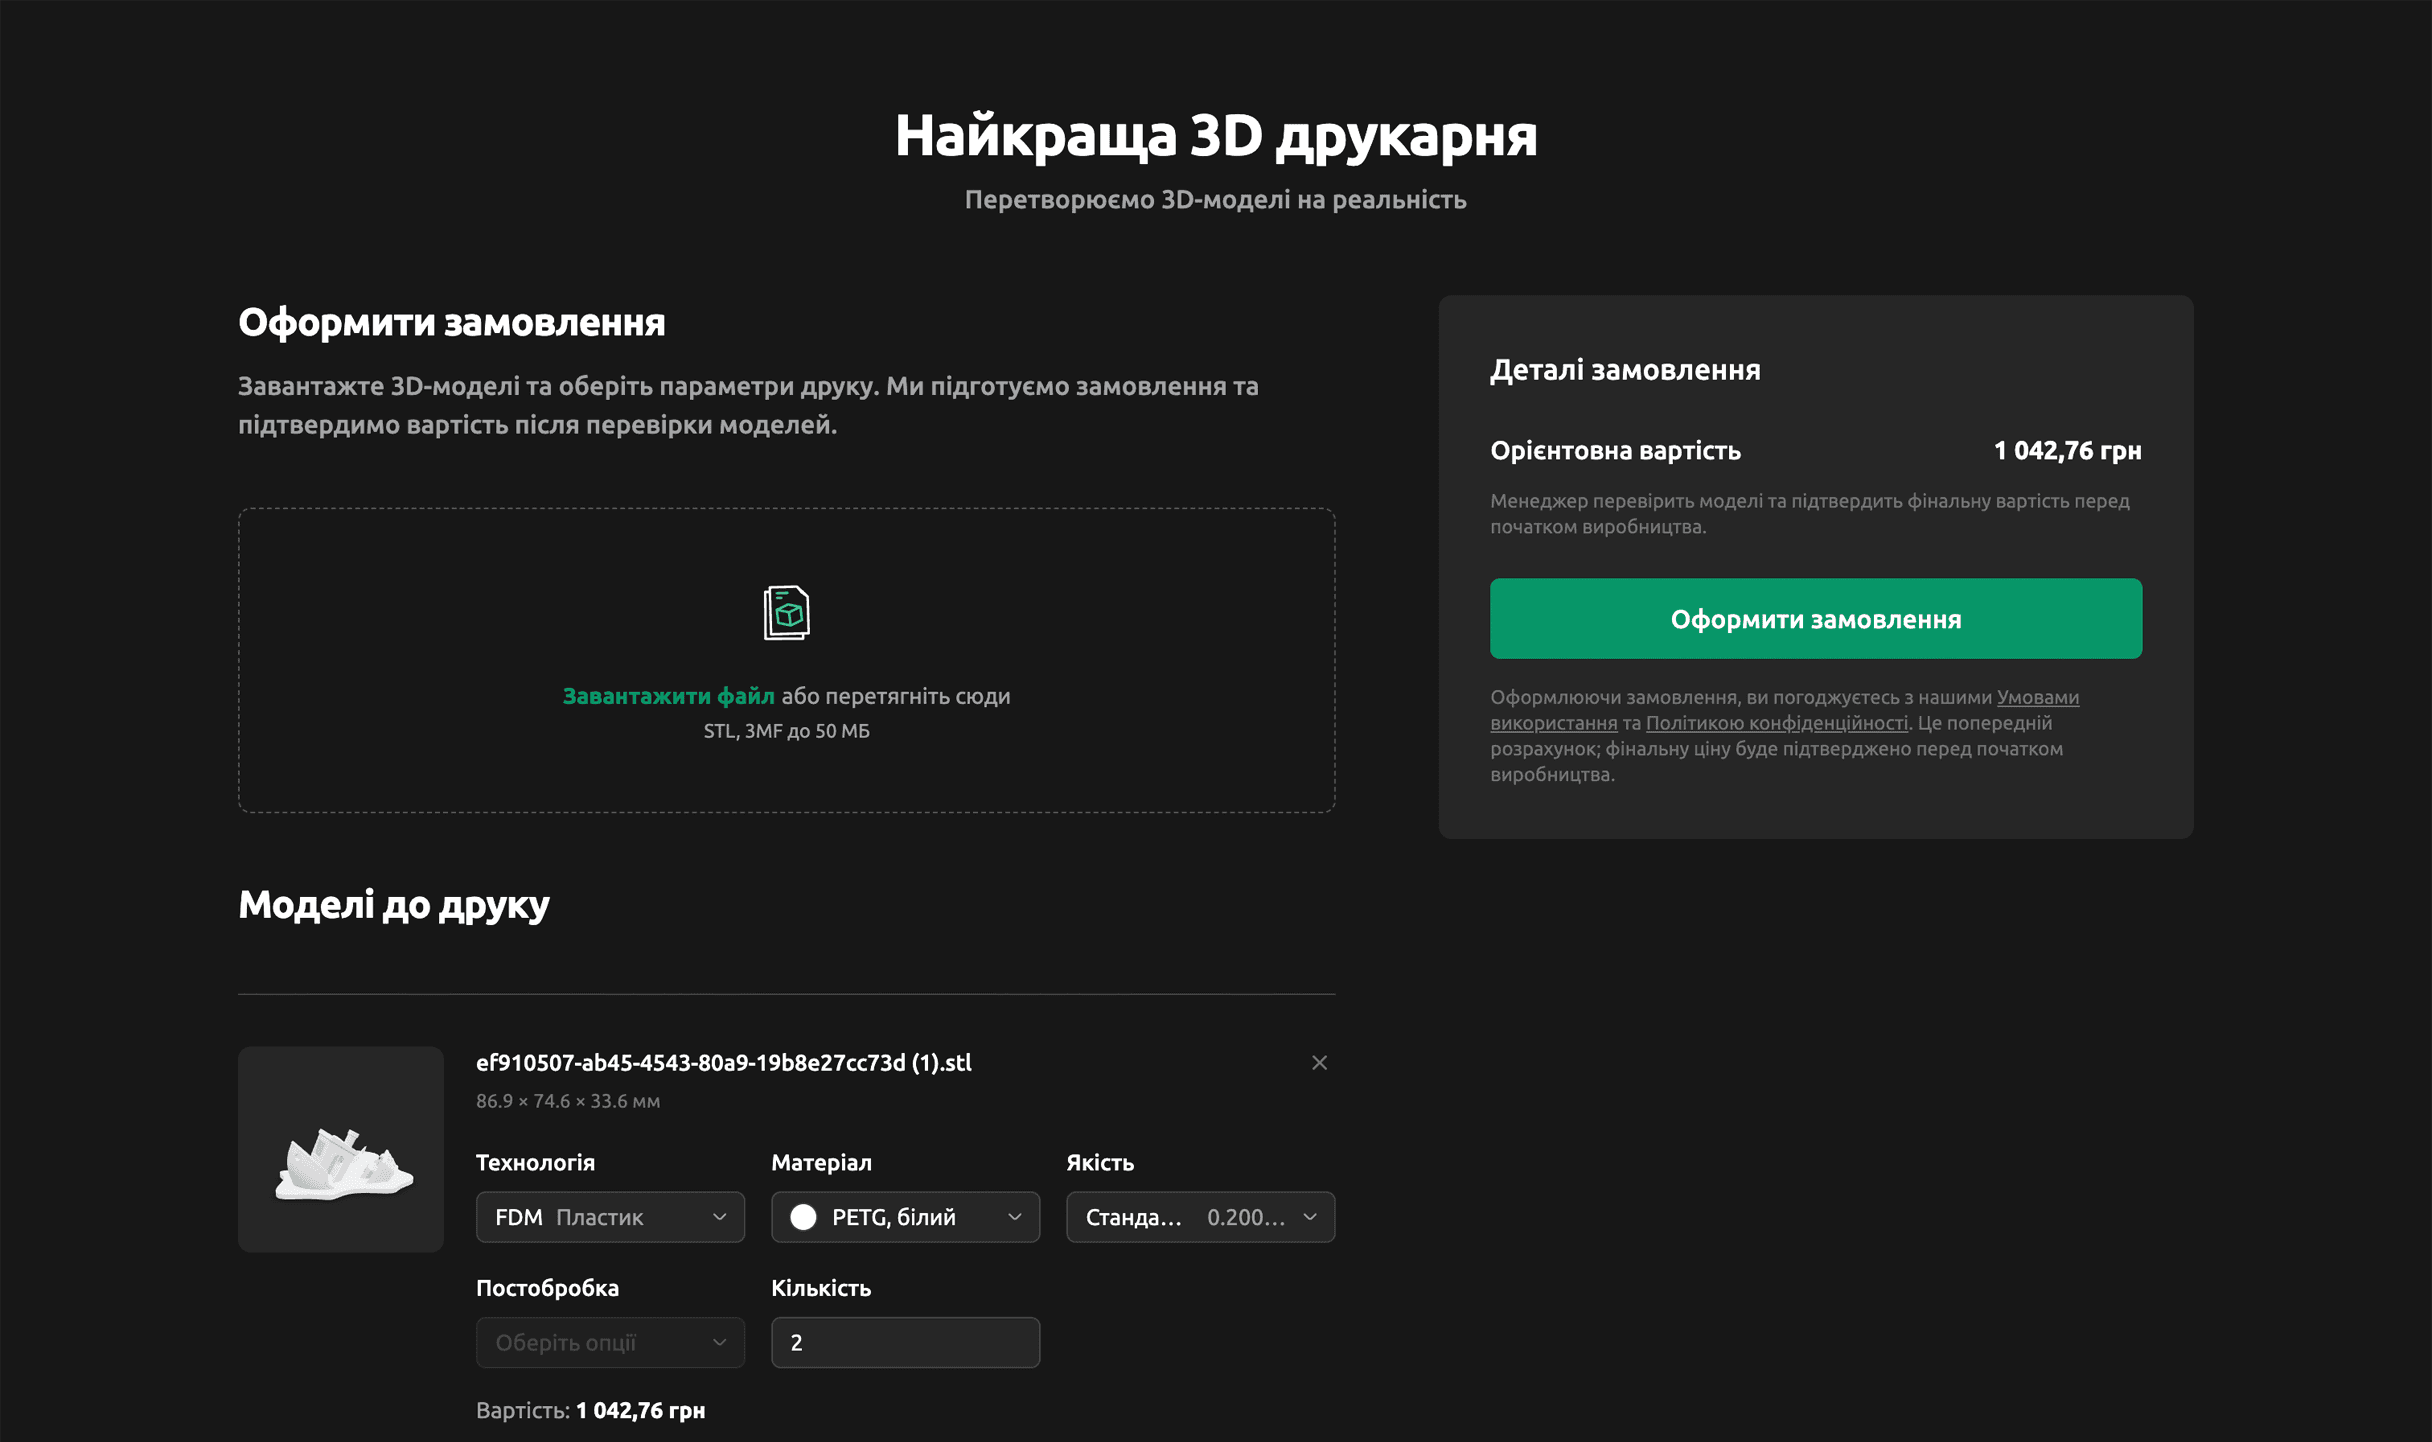This screenshot has width=2432, height=1442.
Task: Open the Політикою конфіденційності privacy link
Action: click(x=1776, y=722)
